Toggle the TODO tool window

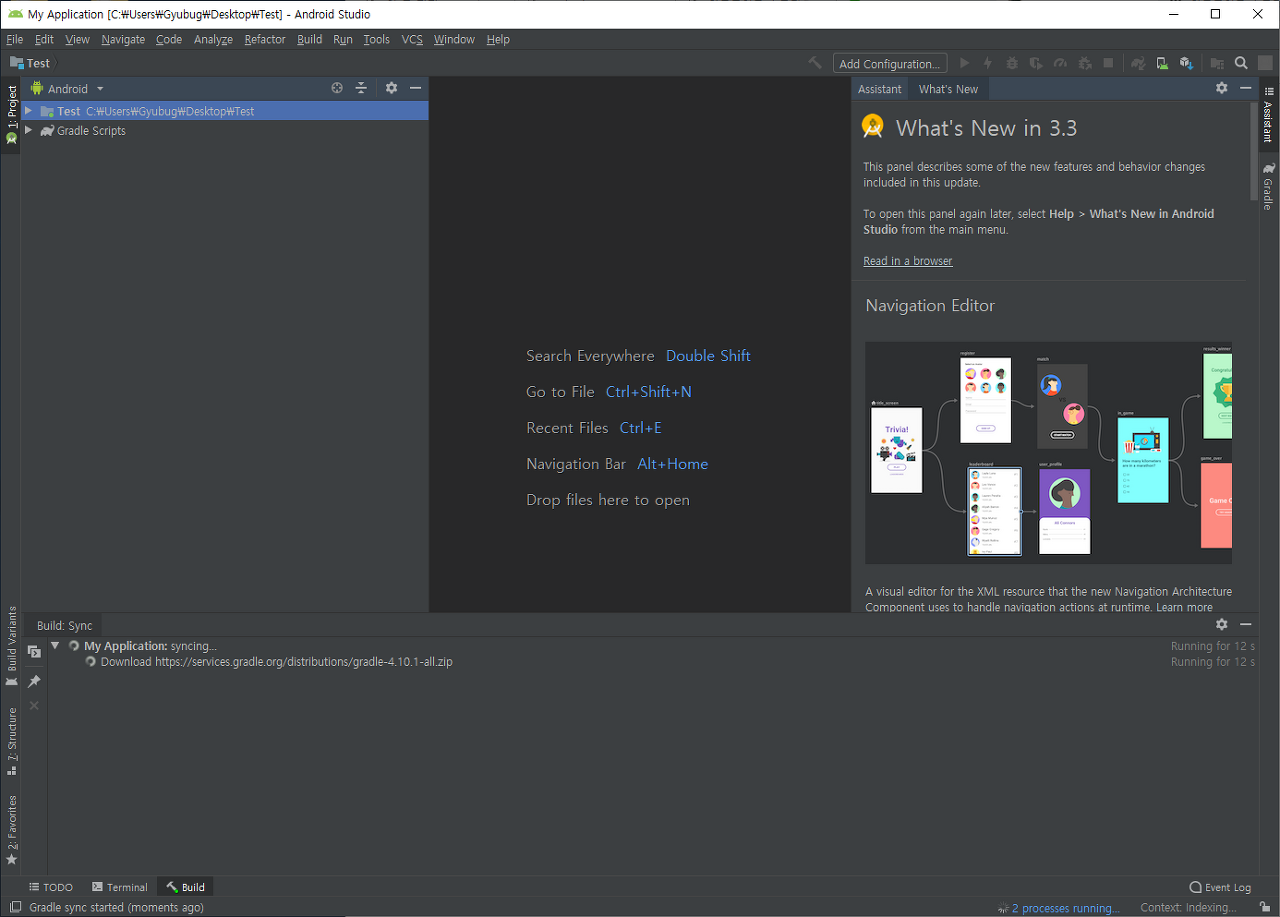[50, 887]
